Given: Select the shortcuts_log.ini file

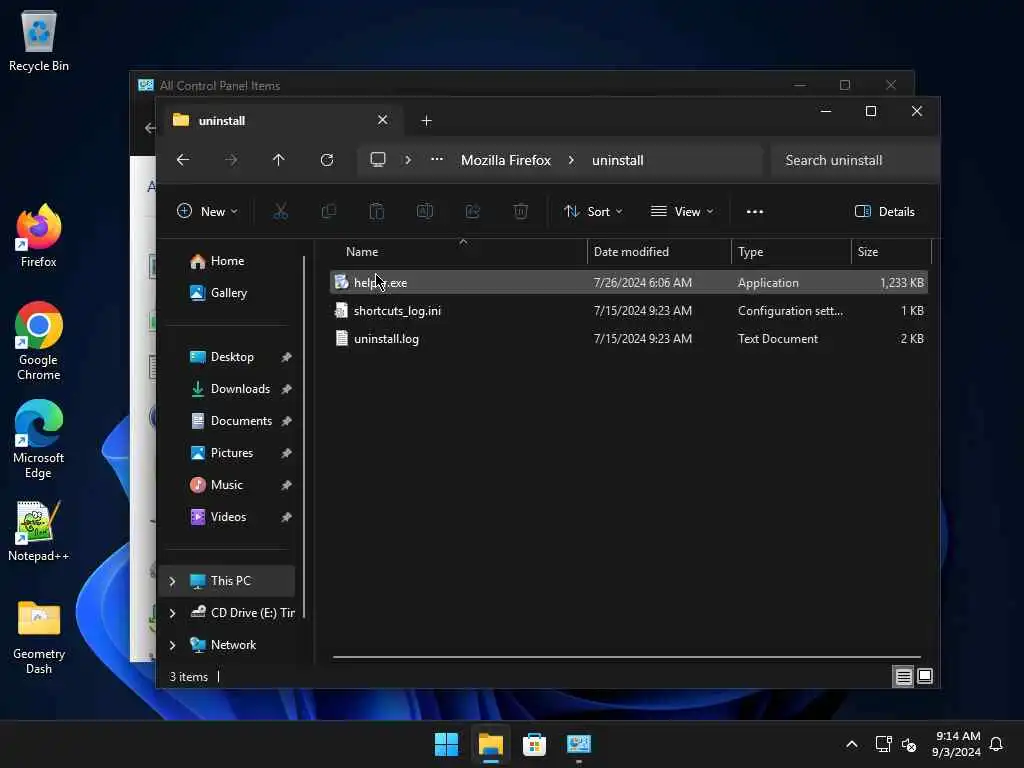Looking at the screenshot, I should click(x=628, y=311).
